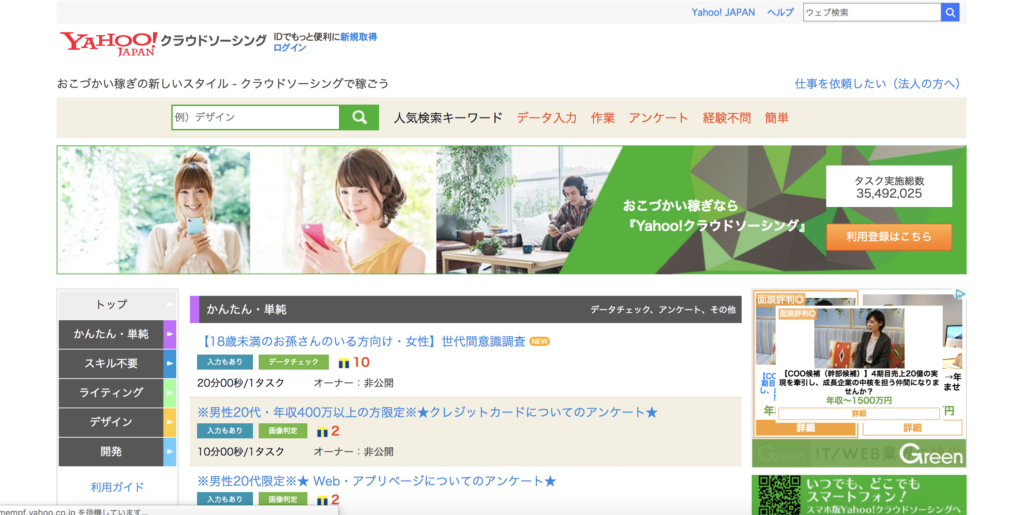Viewport: 1024px width, 515px height.
Task: Click the blue arrow beside スキル不要
Action: (x=170, y=364)
